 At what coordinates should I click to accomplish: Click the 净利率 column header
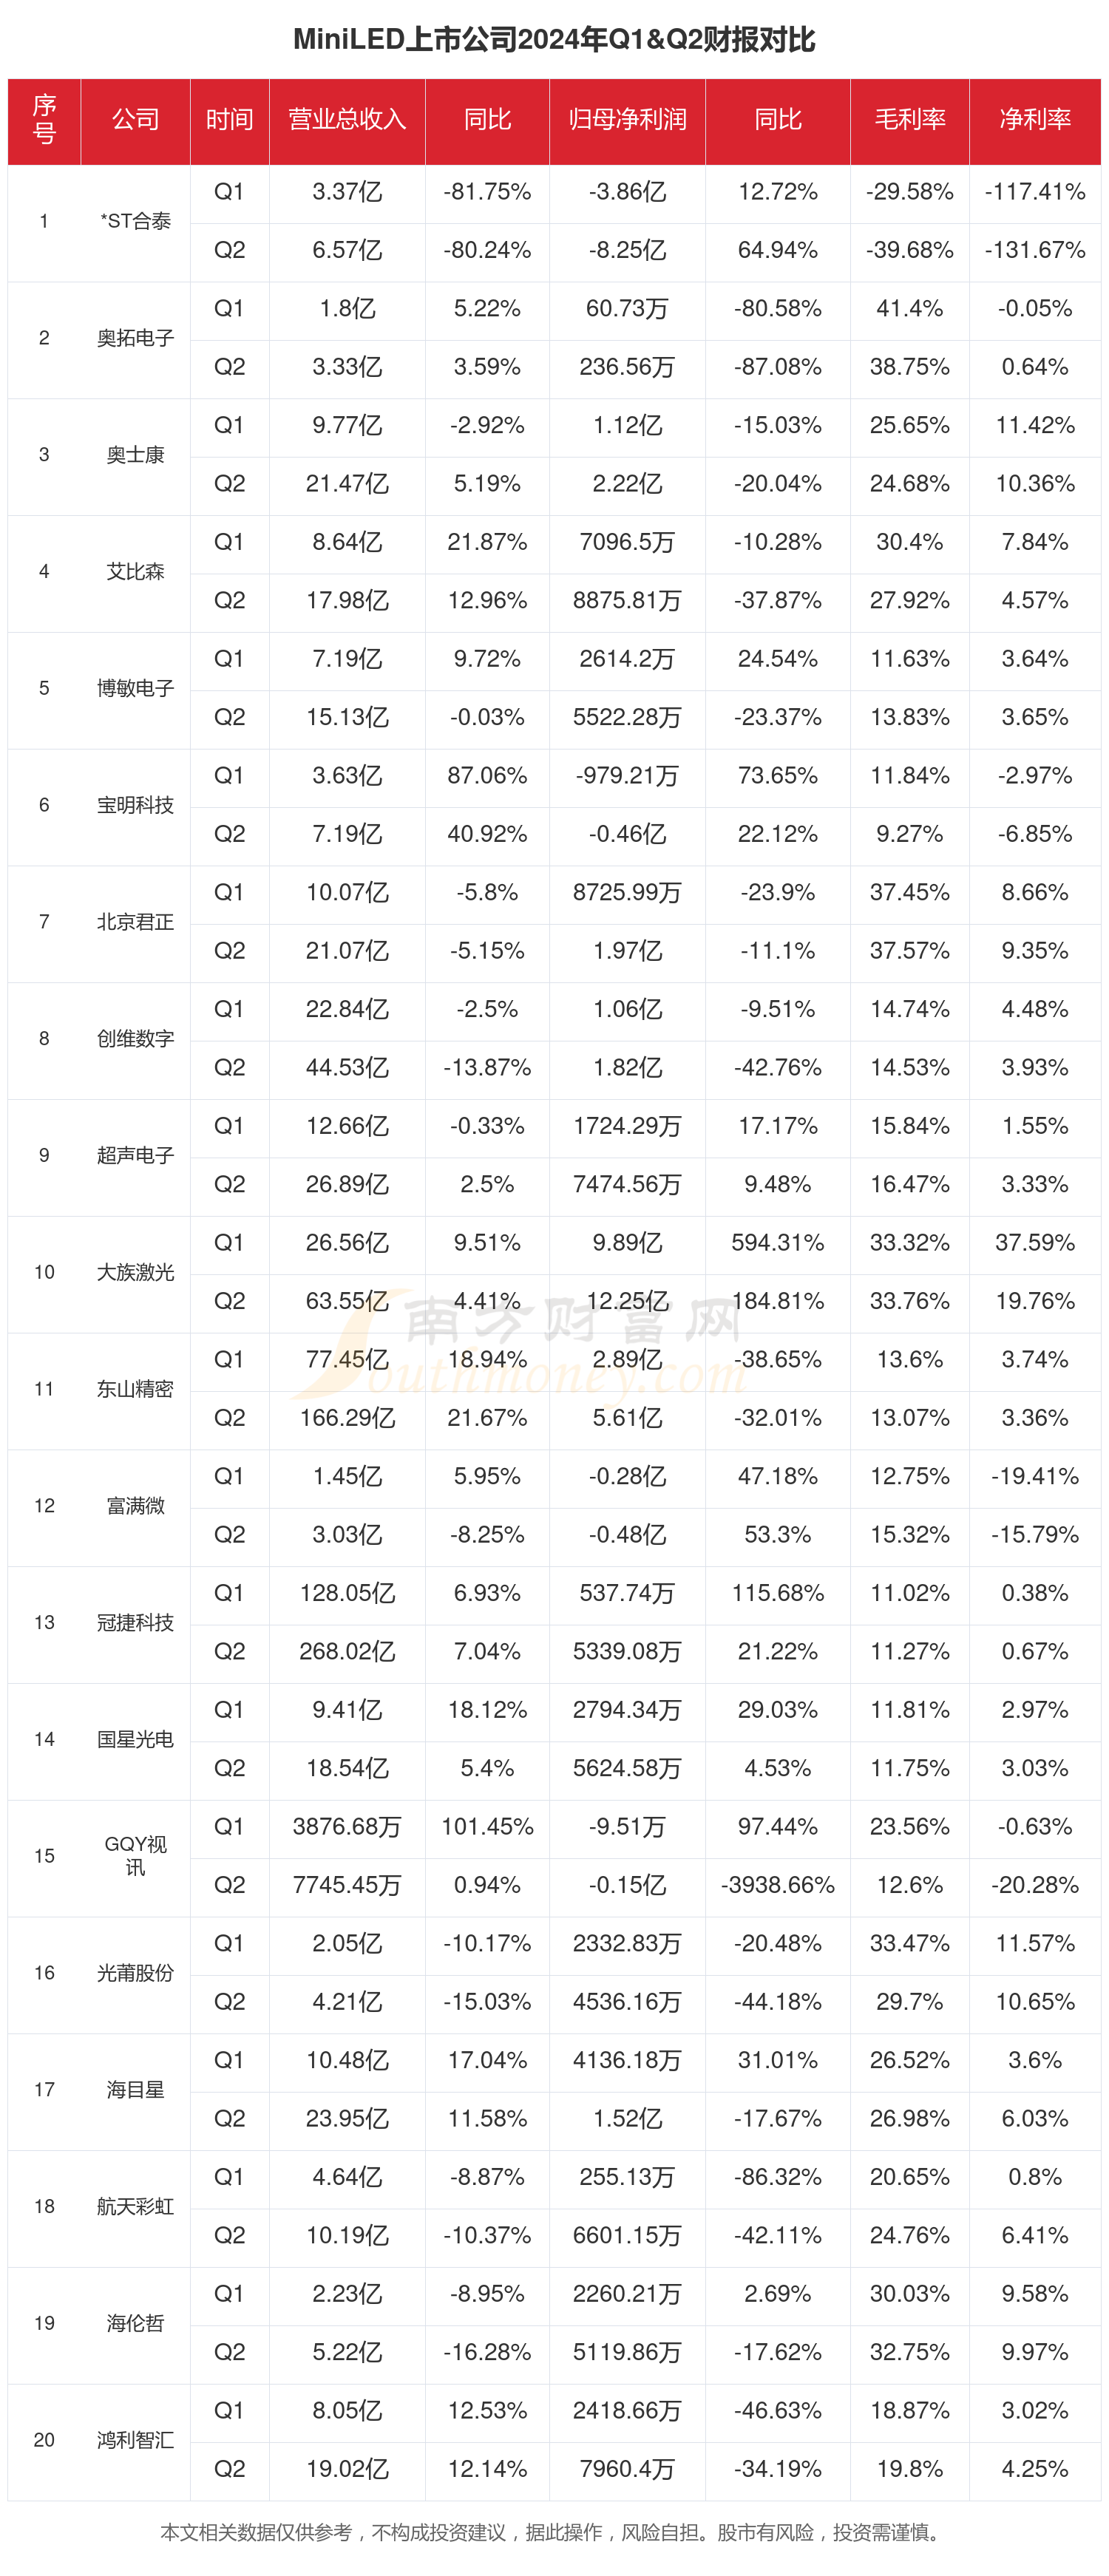point(1034,120)
